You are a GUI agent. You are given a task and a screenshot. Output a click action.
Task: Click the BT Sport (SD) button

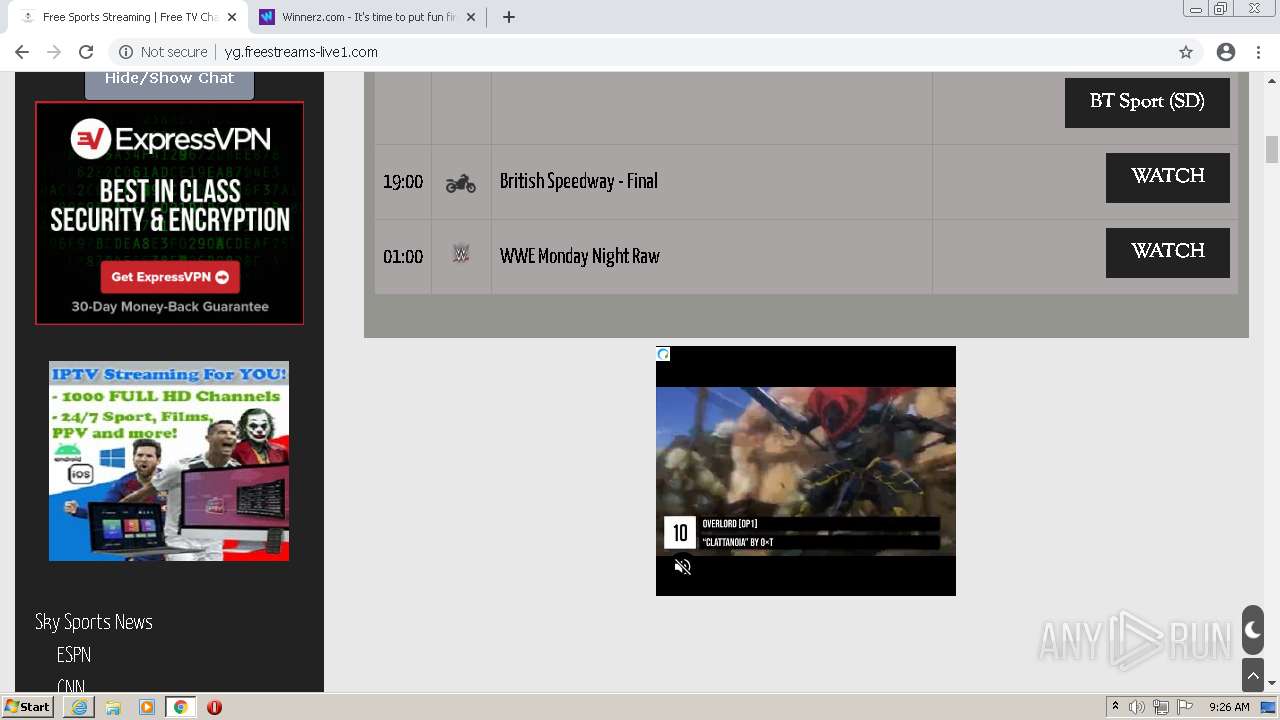coord(1147,102)
